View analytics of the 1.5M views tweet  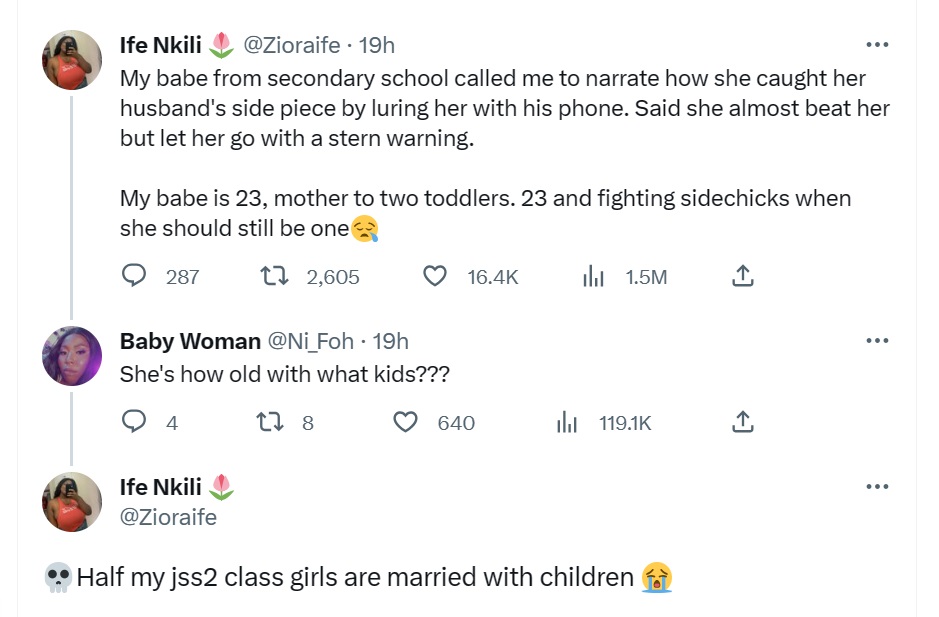pyautogui.click(x=594, y=276)
